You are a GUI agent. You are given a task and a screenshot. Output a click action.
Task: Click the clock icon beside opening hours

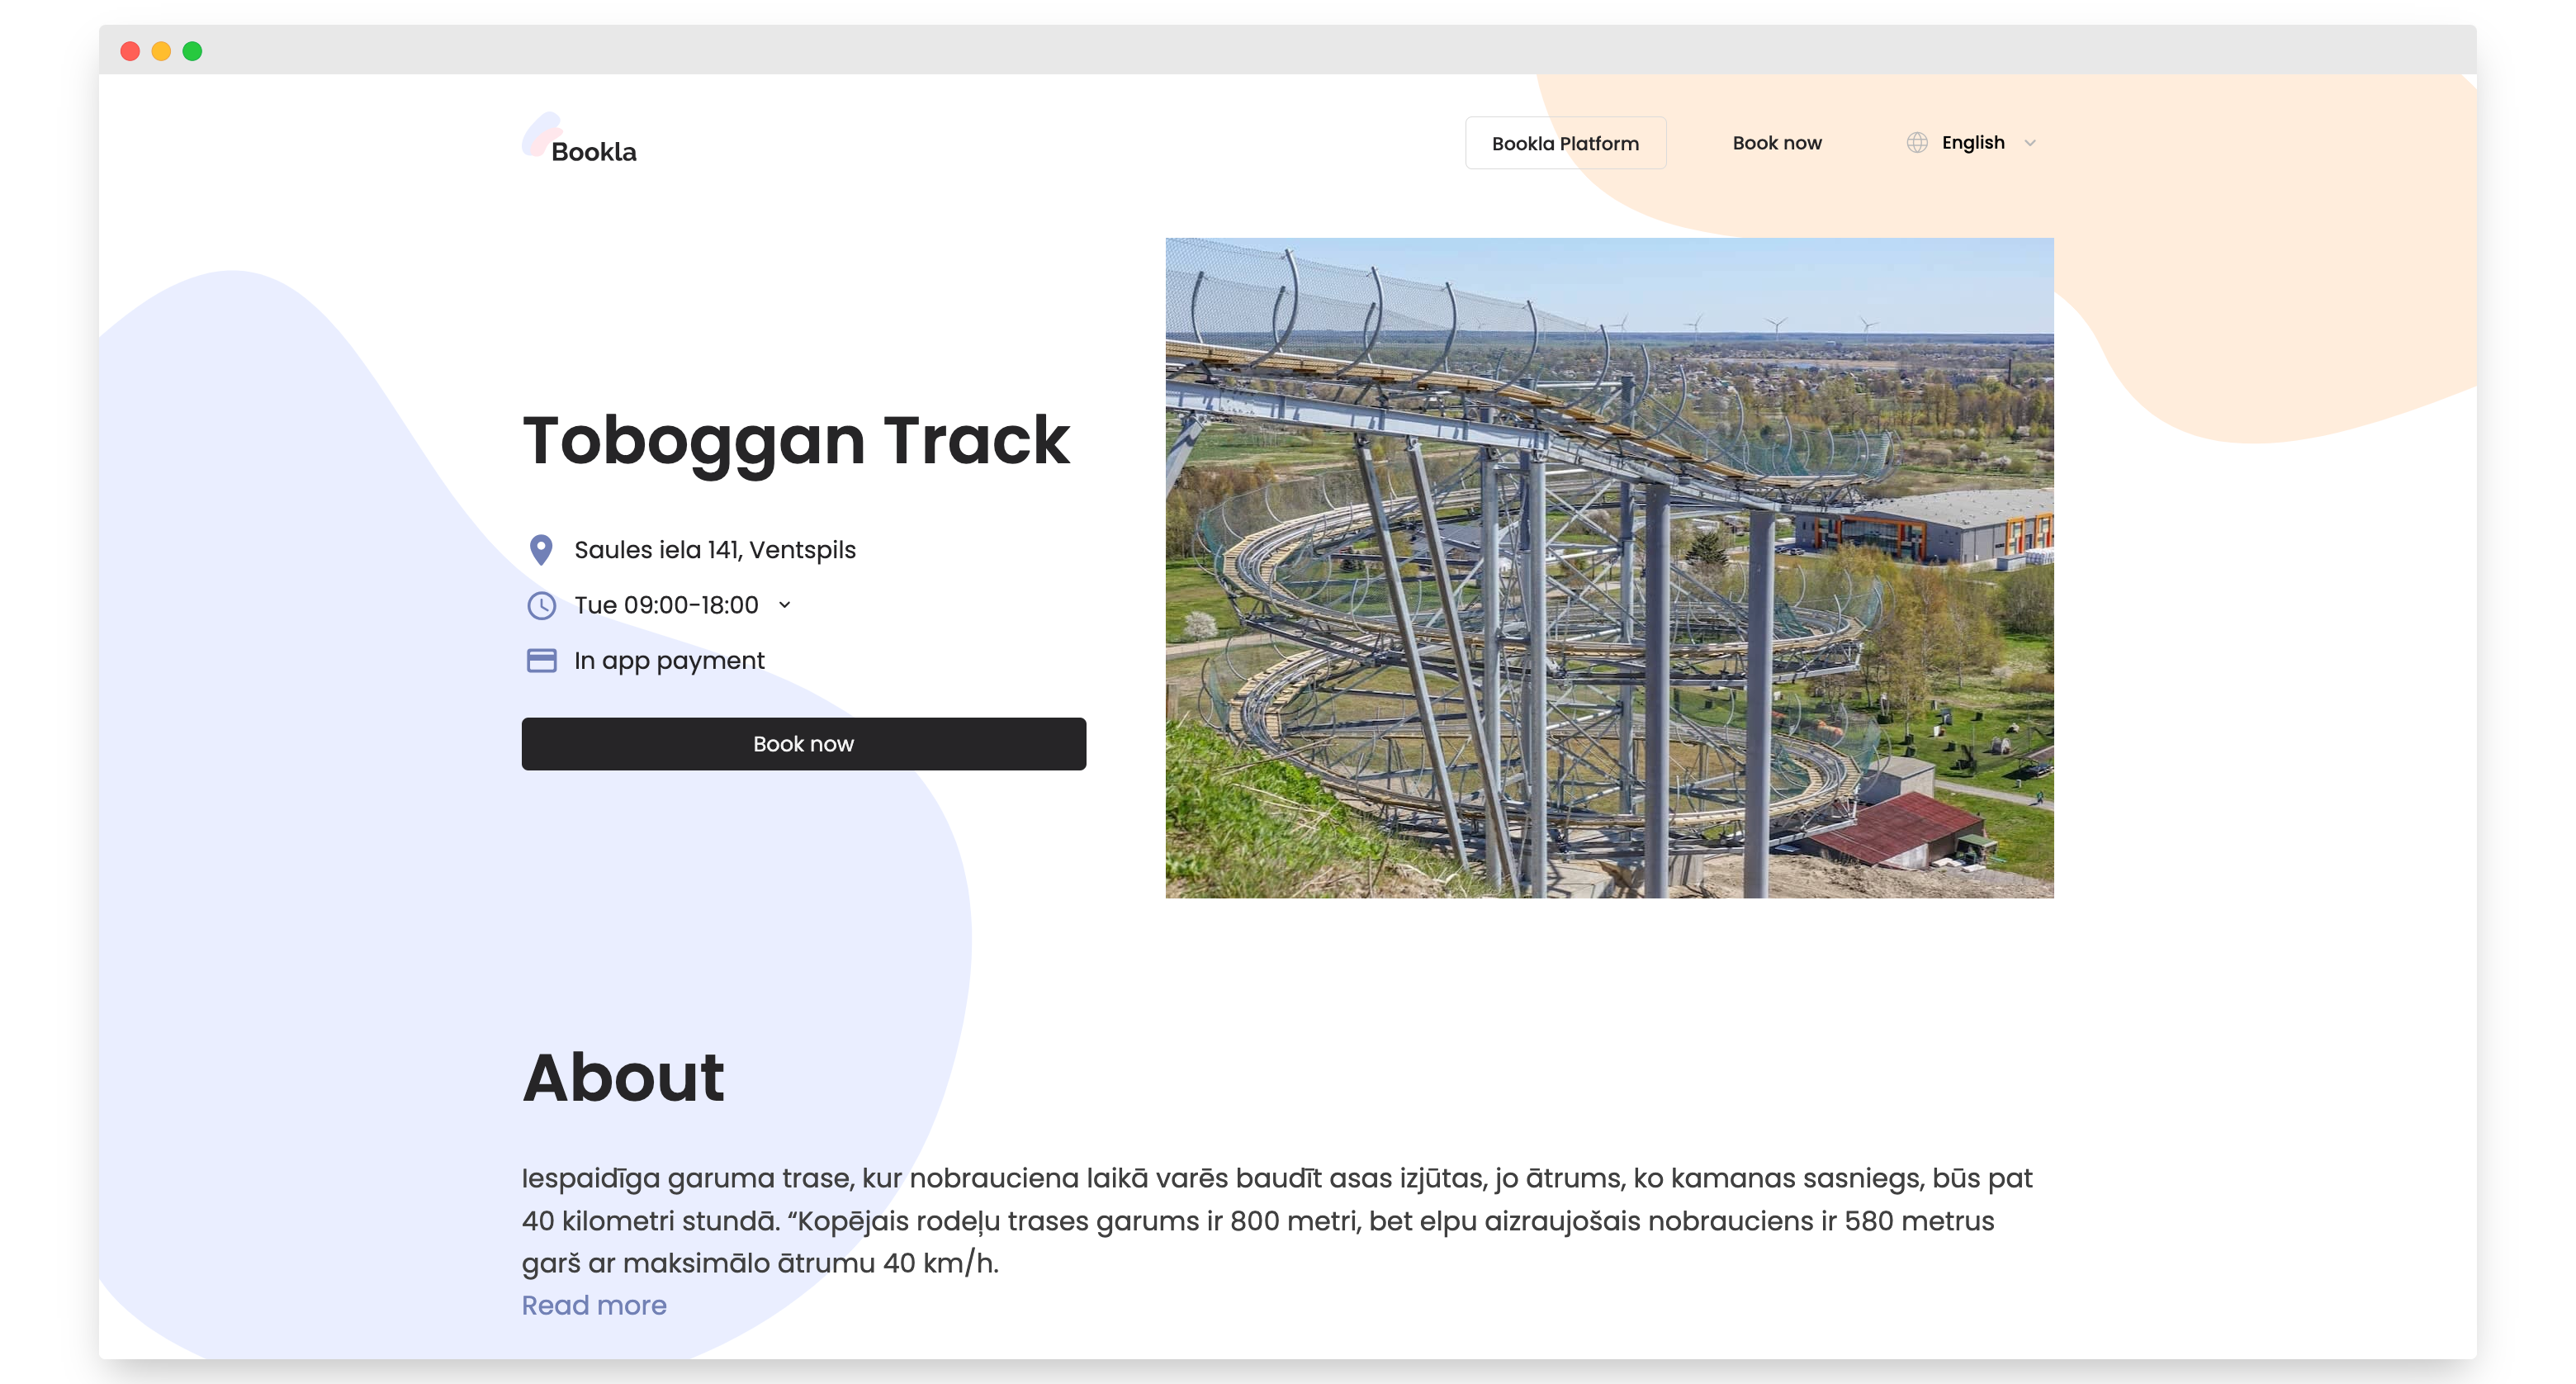(x=541, y=605)
